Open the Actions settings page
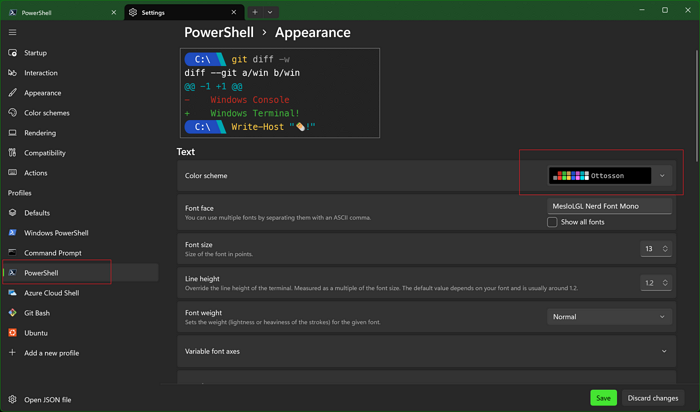Screen dimensions: 700x412 [x=80, y=172]
